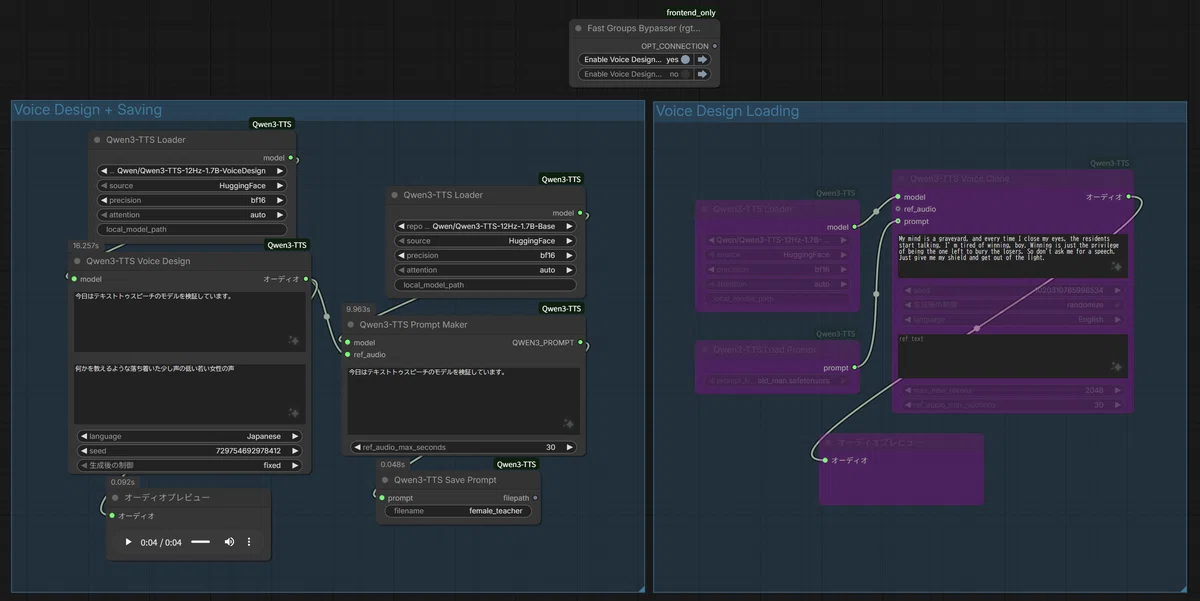Collapse the Qwen3-TTS Save Prompt node dot
Screen dimensions: 1200x601
pyautogui.click(x=384, y=480)
